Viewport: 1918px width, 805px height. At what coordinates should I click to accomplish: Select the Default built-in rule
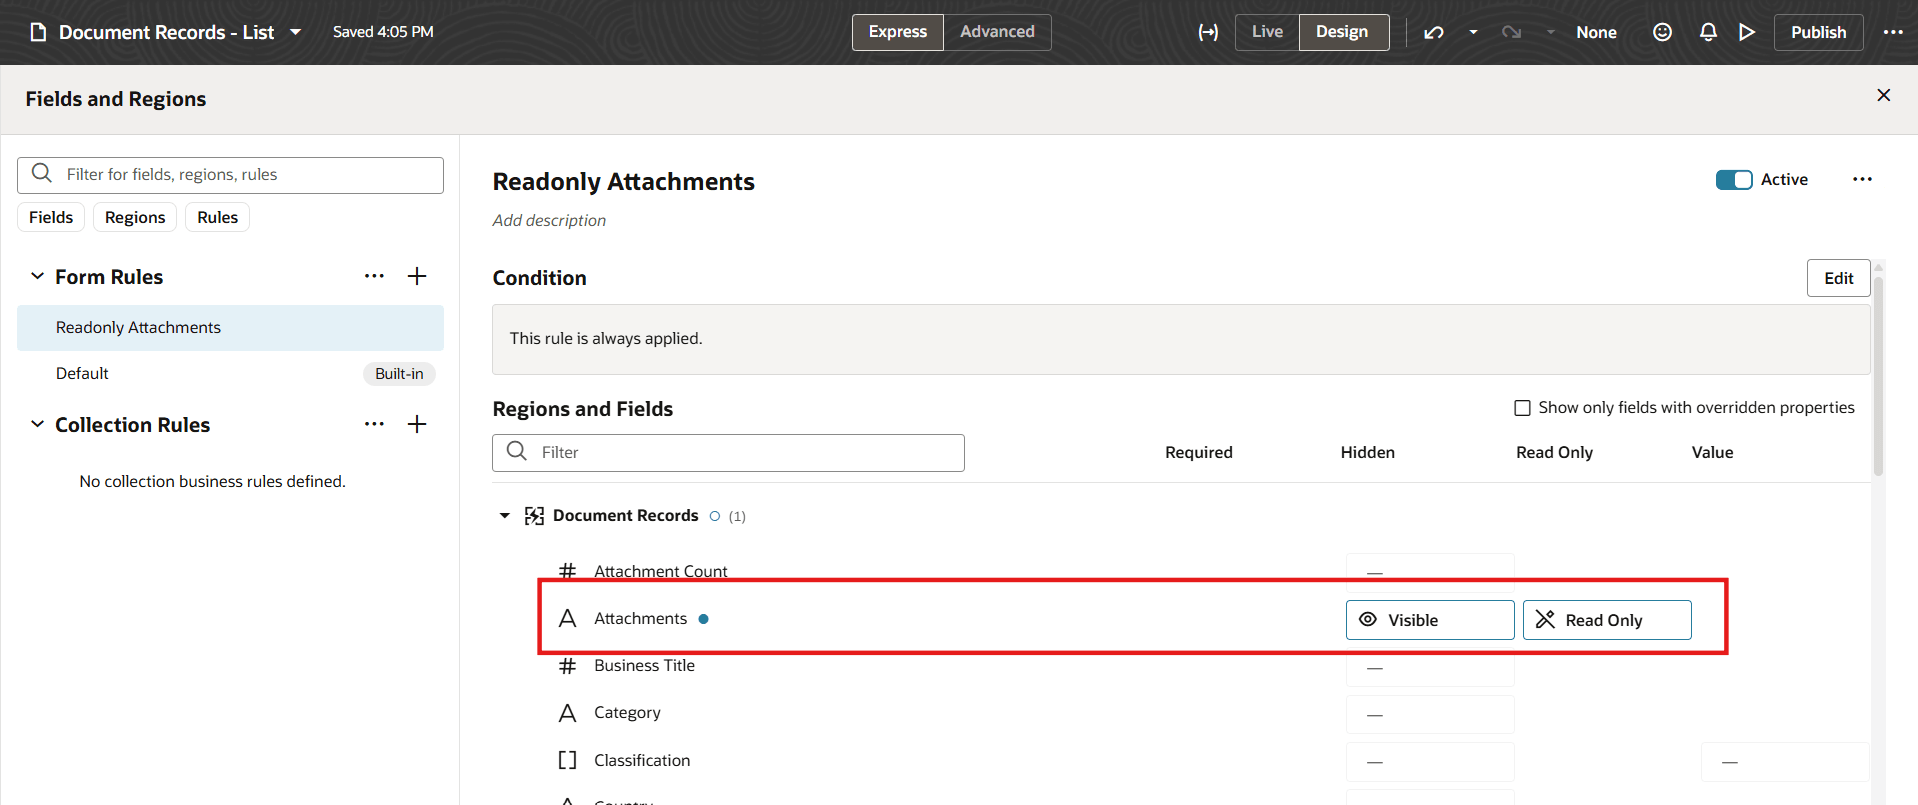click(x=230, y=374)
